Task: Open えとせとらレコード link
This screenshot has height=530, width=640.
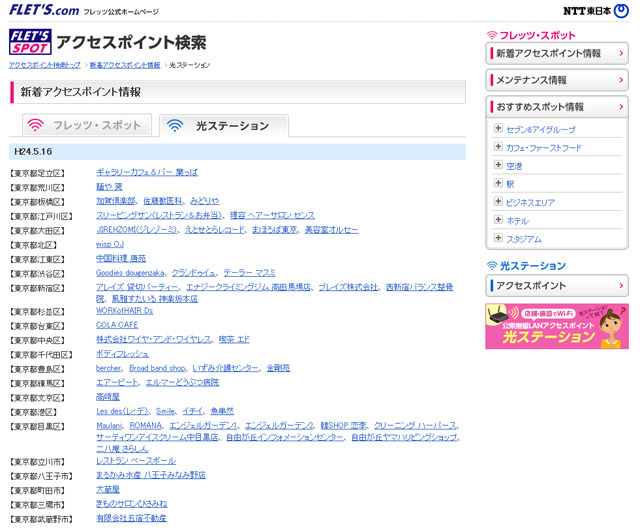Action: click(x=215, y=230)
